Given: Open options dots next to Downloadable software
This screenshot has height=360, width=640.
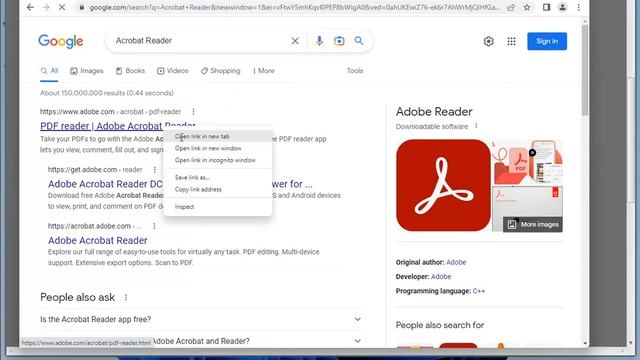Looking at the screenshot, I should (476, 126).
